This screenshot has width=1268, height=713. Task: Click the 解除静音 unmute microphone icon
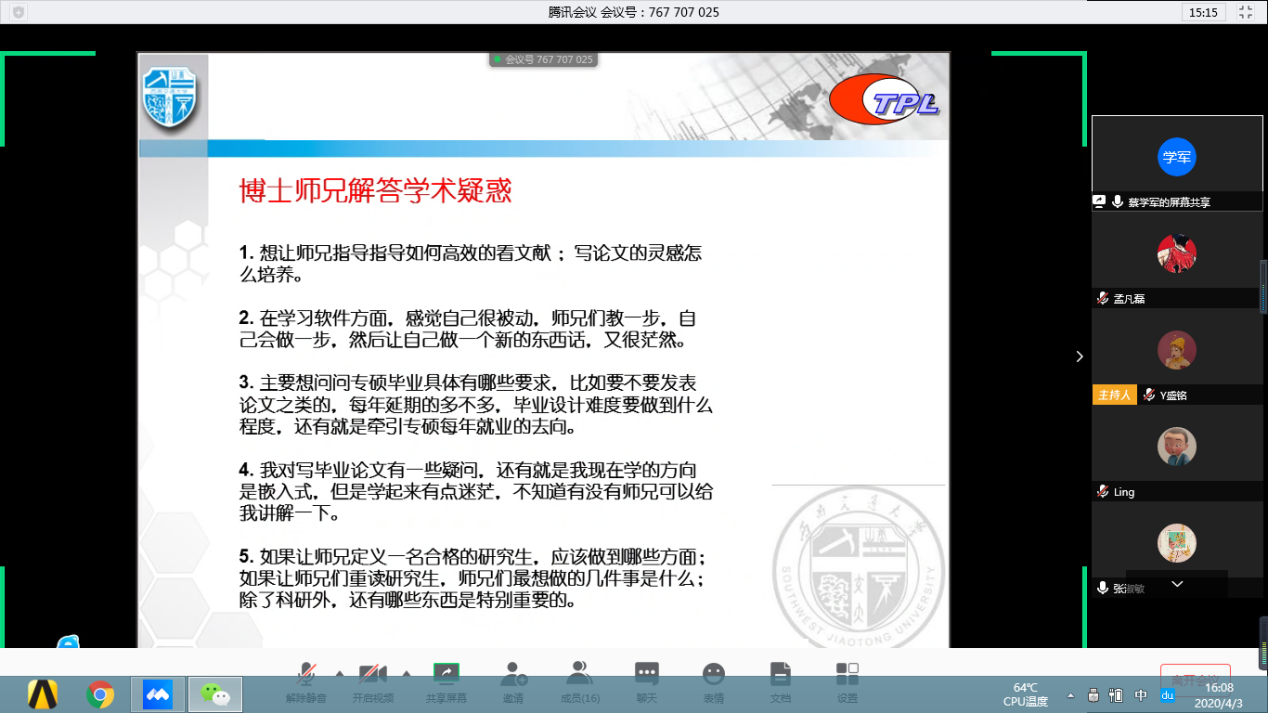pos(306,674)
